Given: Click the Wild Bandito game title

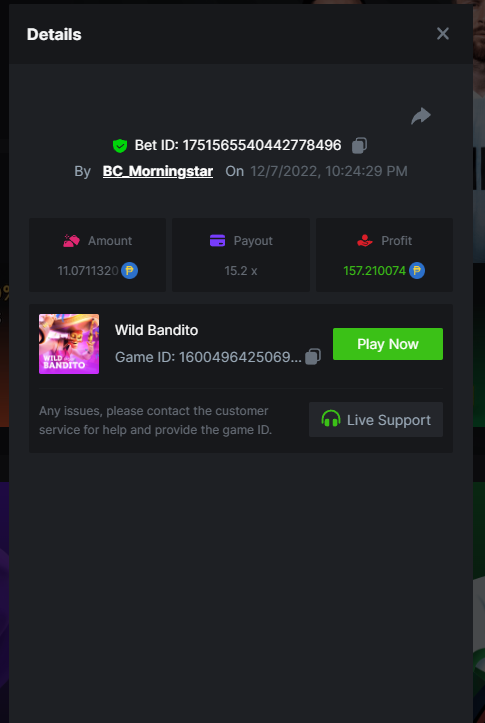Looking at the screenshot, I should pyautogui.click(x=156, y=330).
